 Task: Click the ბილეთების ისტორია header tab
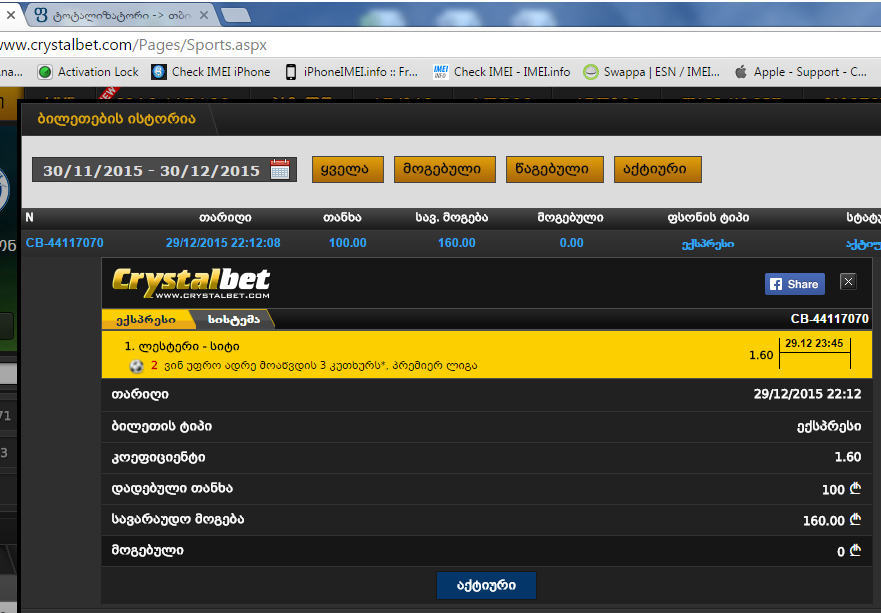click(116, 119)
